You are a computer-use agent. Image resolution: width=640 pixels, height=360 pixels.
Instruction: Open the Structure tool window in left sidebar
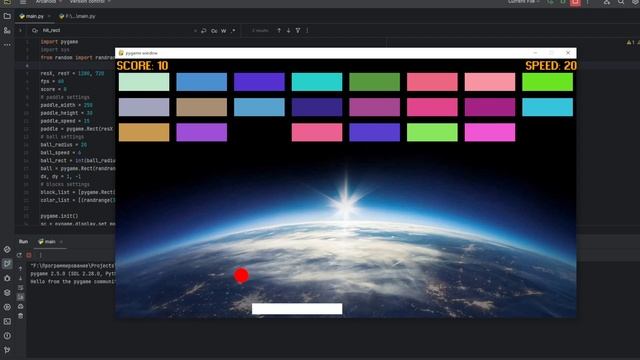7,30
